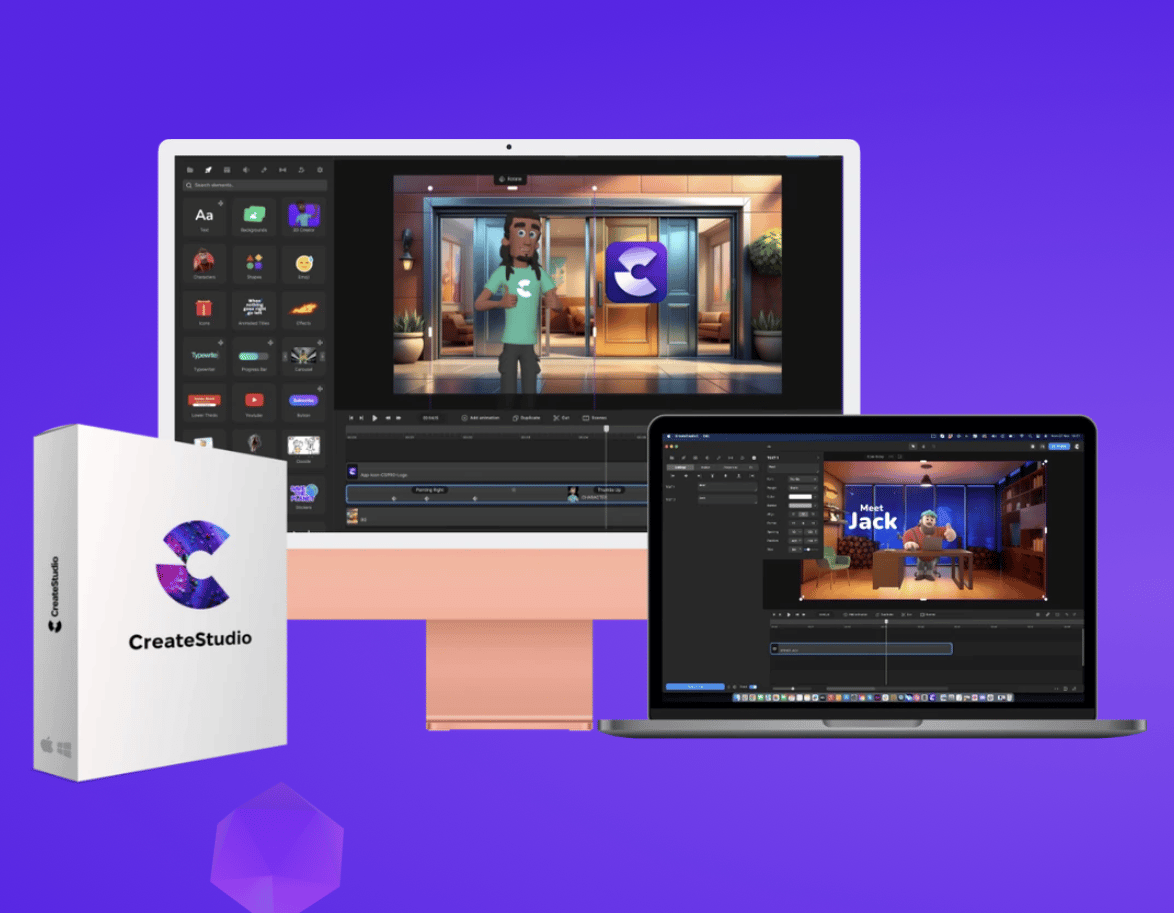Click the folder icon in iMac top toolbar
Image resolution: width=1174 pixels, height=913 pixels.
pos(190,170)
